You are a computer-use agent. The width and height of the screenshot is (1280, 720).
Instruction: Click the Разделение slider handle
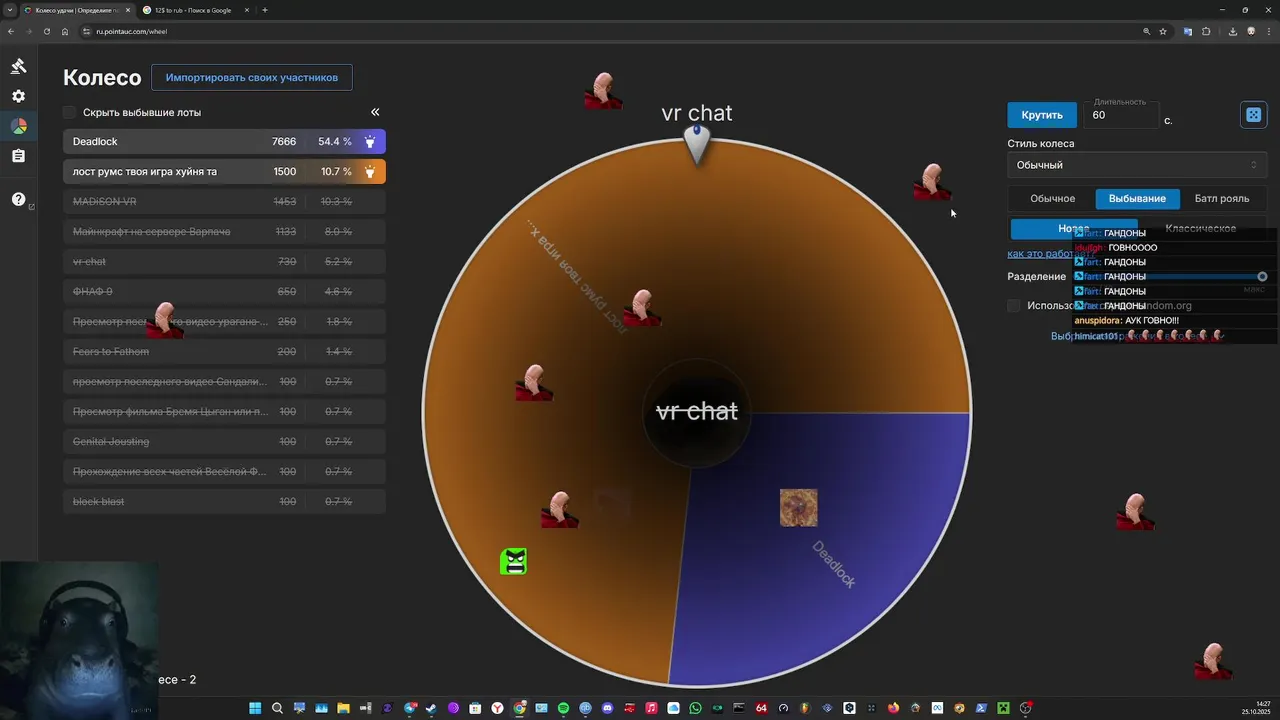pos(1262,276)
